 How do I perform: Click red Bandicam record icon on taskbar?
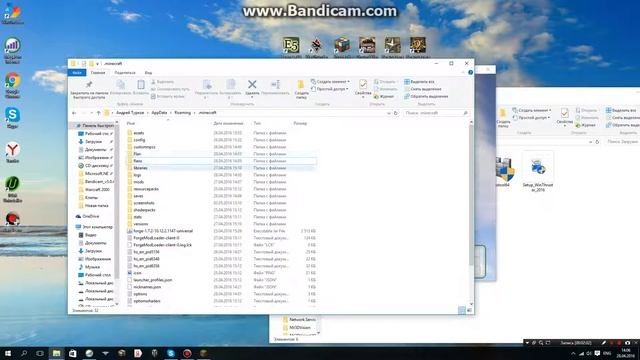(187, 353)
